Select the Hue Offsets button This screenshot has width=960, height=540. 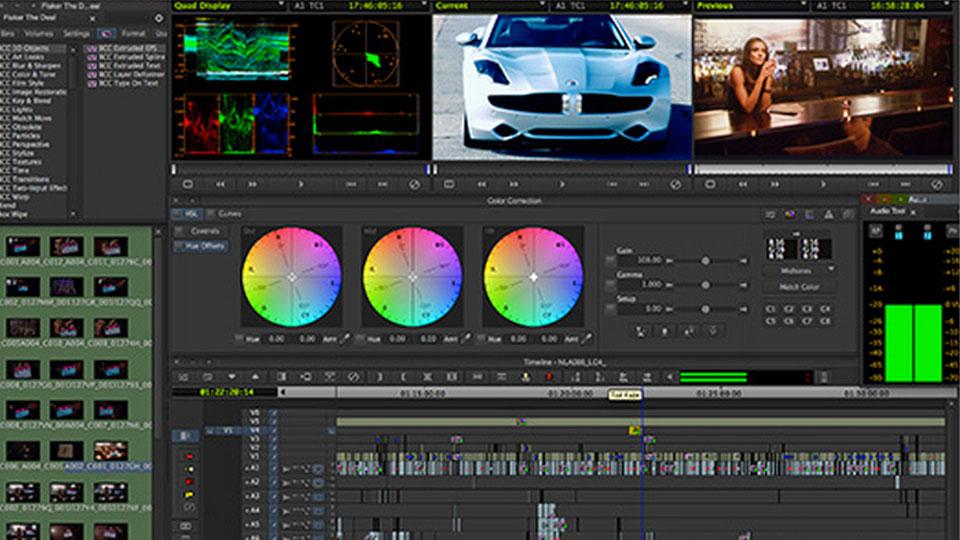coord(204,246)
